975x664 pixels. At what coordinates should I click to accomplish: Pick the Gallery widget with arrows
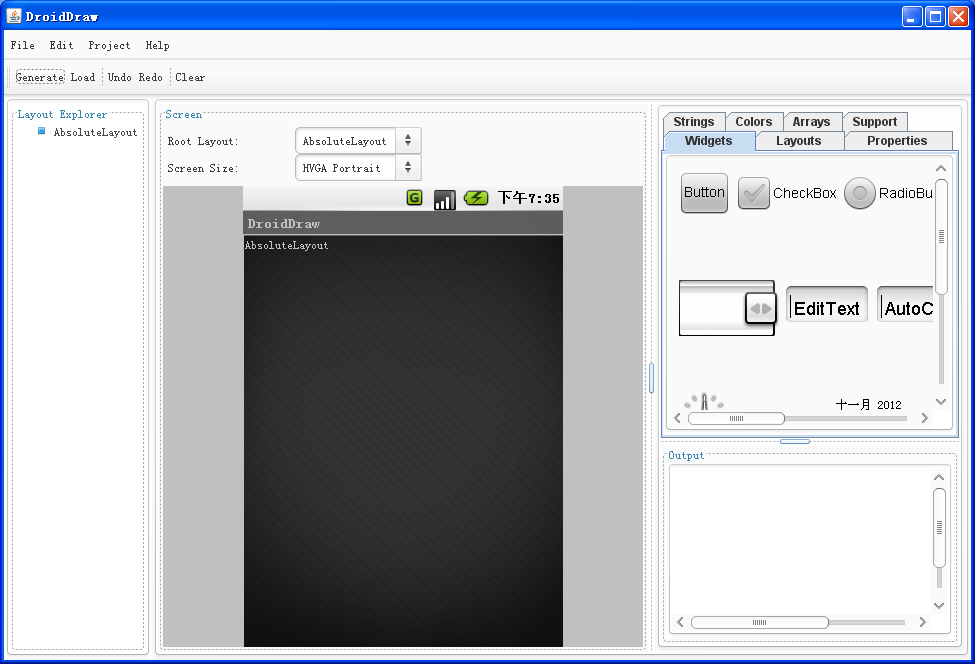pos(727,308)
